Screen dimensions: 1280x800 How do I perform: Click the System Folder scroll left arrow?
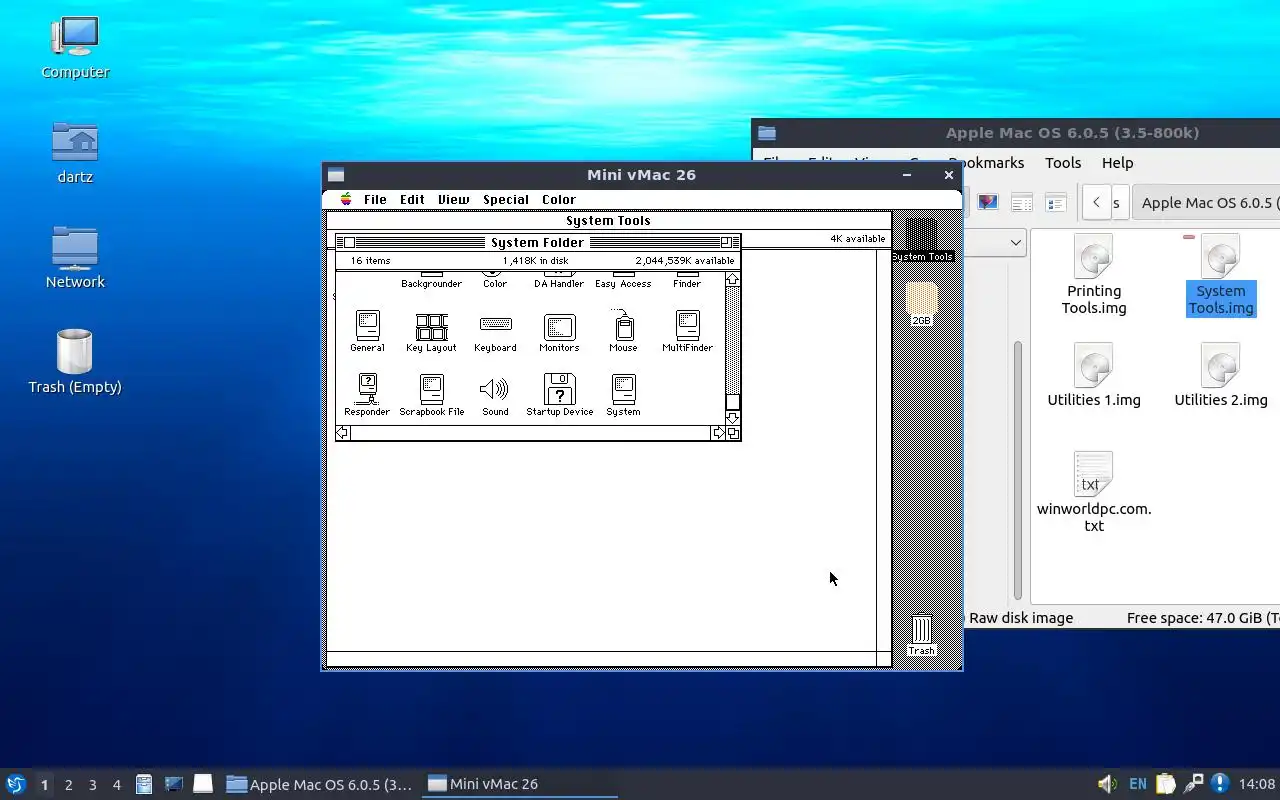(343, 433)
